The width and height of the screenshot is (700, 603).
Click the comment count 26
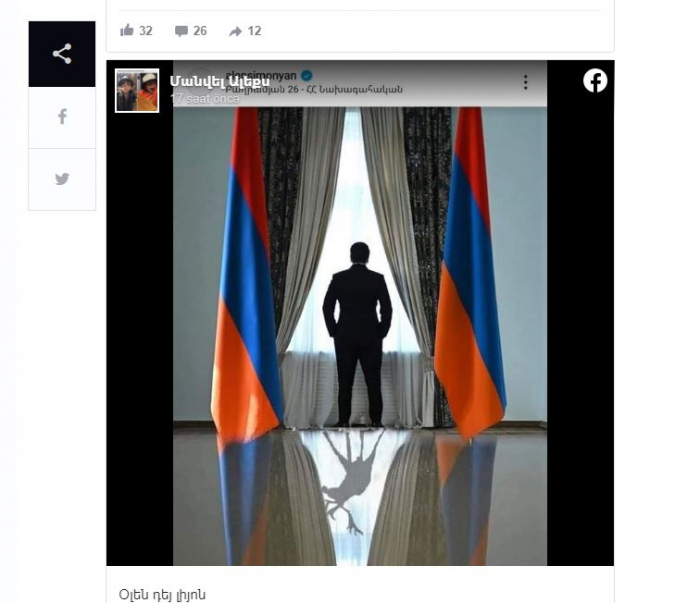click(x=200, y=31)
